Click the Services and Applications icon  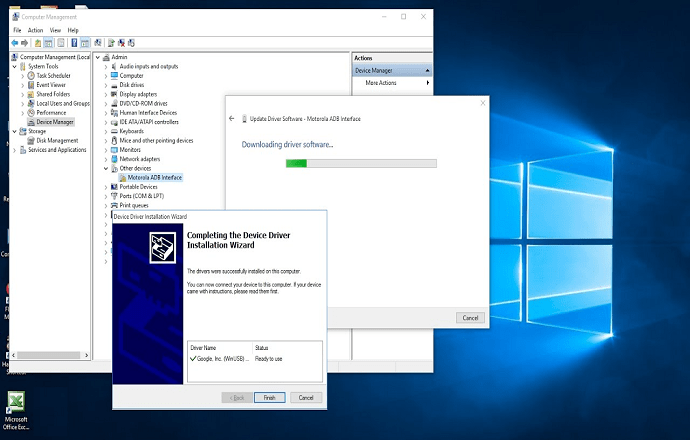coord(23,150)
